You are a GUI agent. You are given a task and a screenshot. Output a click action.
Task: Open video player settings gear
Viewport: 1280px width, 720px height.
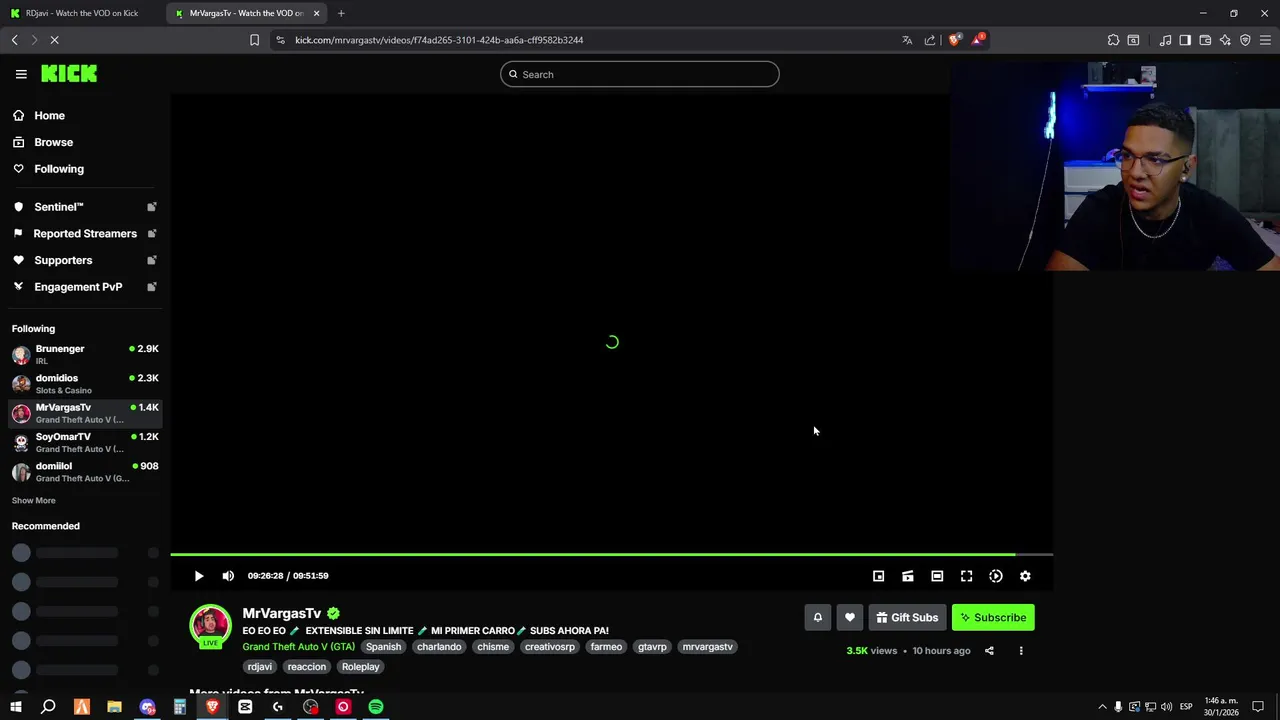pos(1025,576)
